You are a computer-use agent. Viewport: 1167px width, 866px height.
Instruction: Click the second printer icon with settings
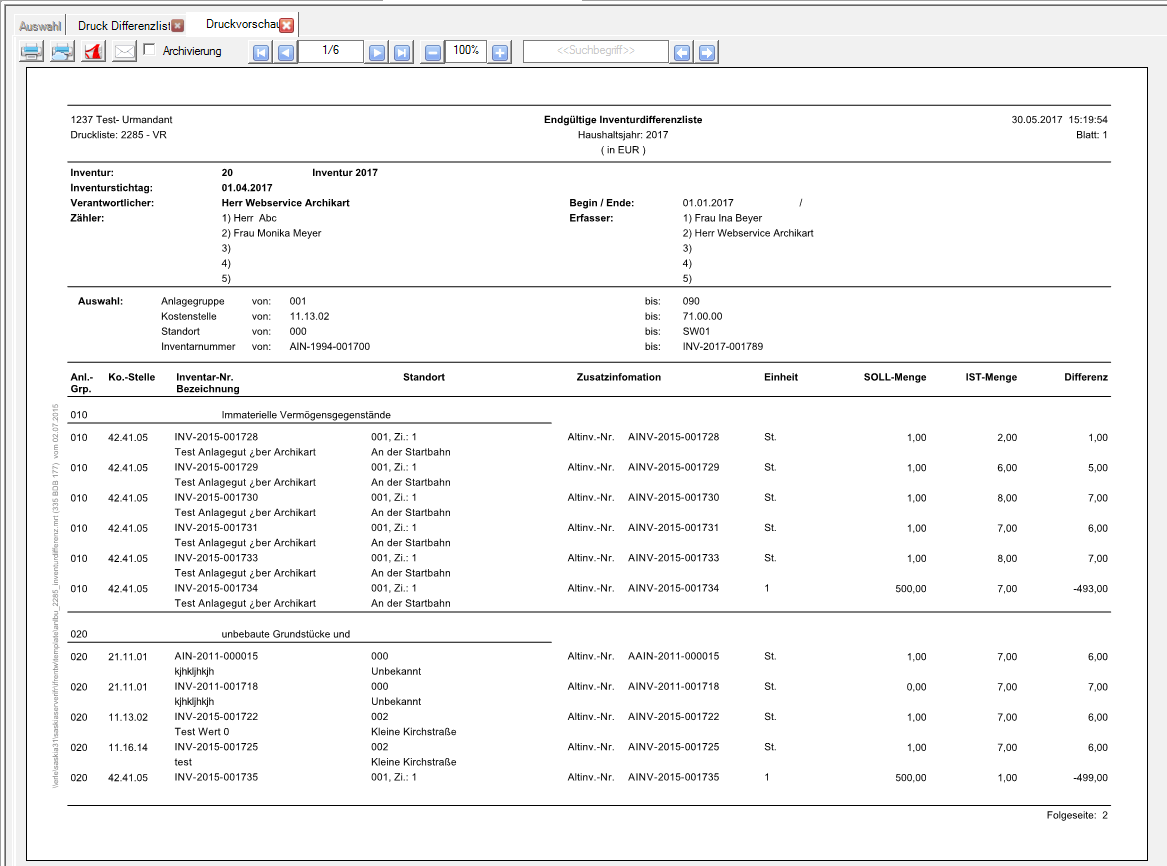(62, 52)
